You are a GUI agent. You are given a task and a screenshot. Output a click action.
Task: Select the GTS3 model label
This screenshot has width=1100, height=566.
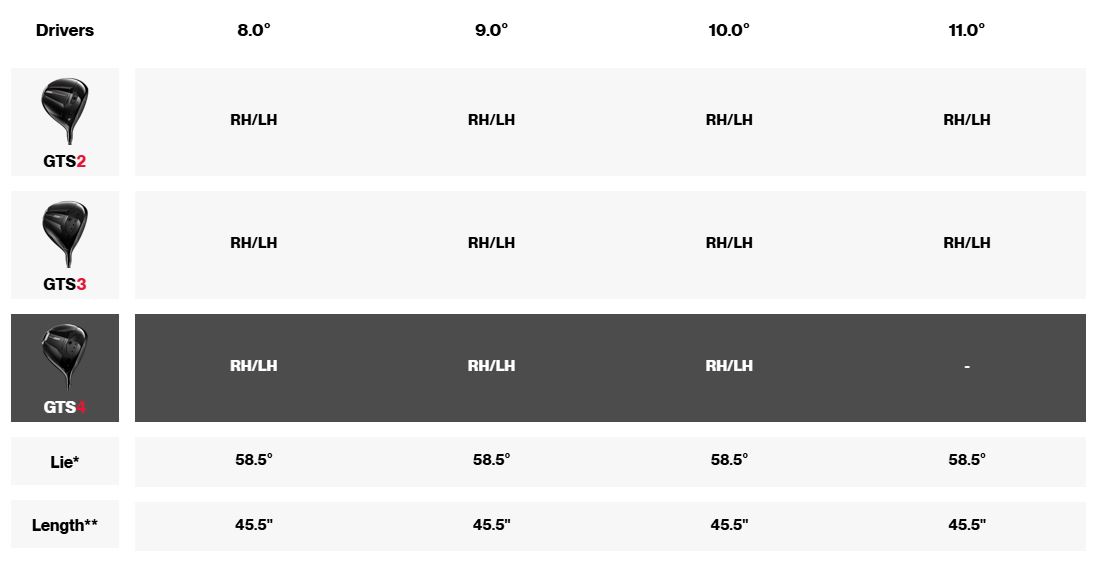click(65, 284)
